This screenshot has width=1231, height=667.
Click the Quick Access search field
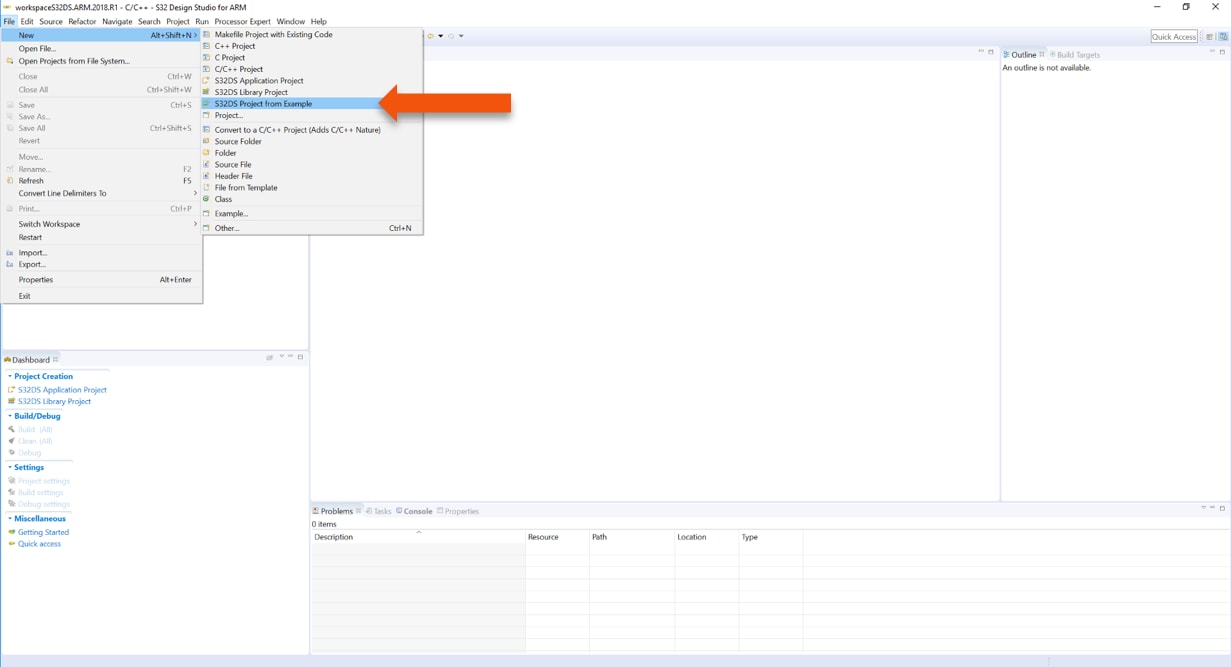pos(1174,37)
